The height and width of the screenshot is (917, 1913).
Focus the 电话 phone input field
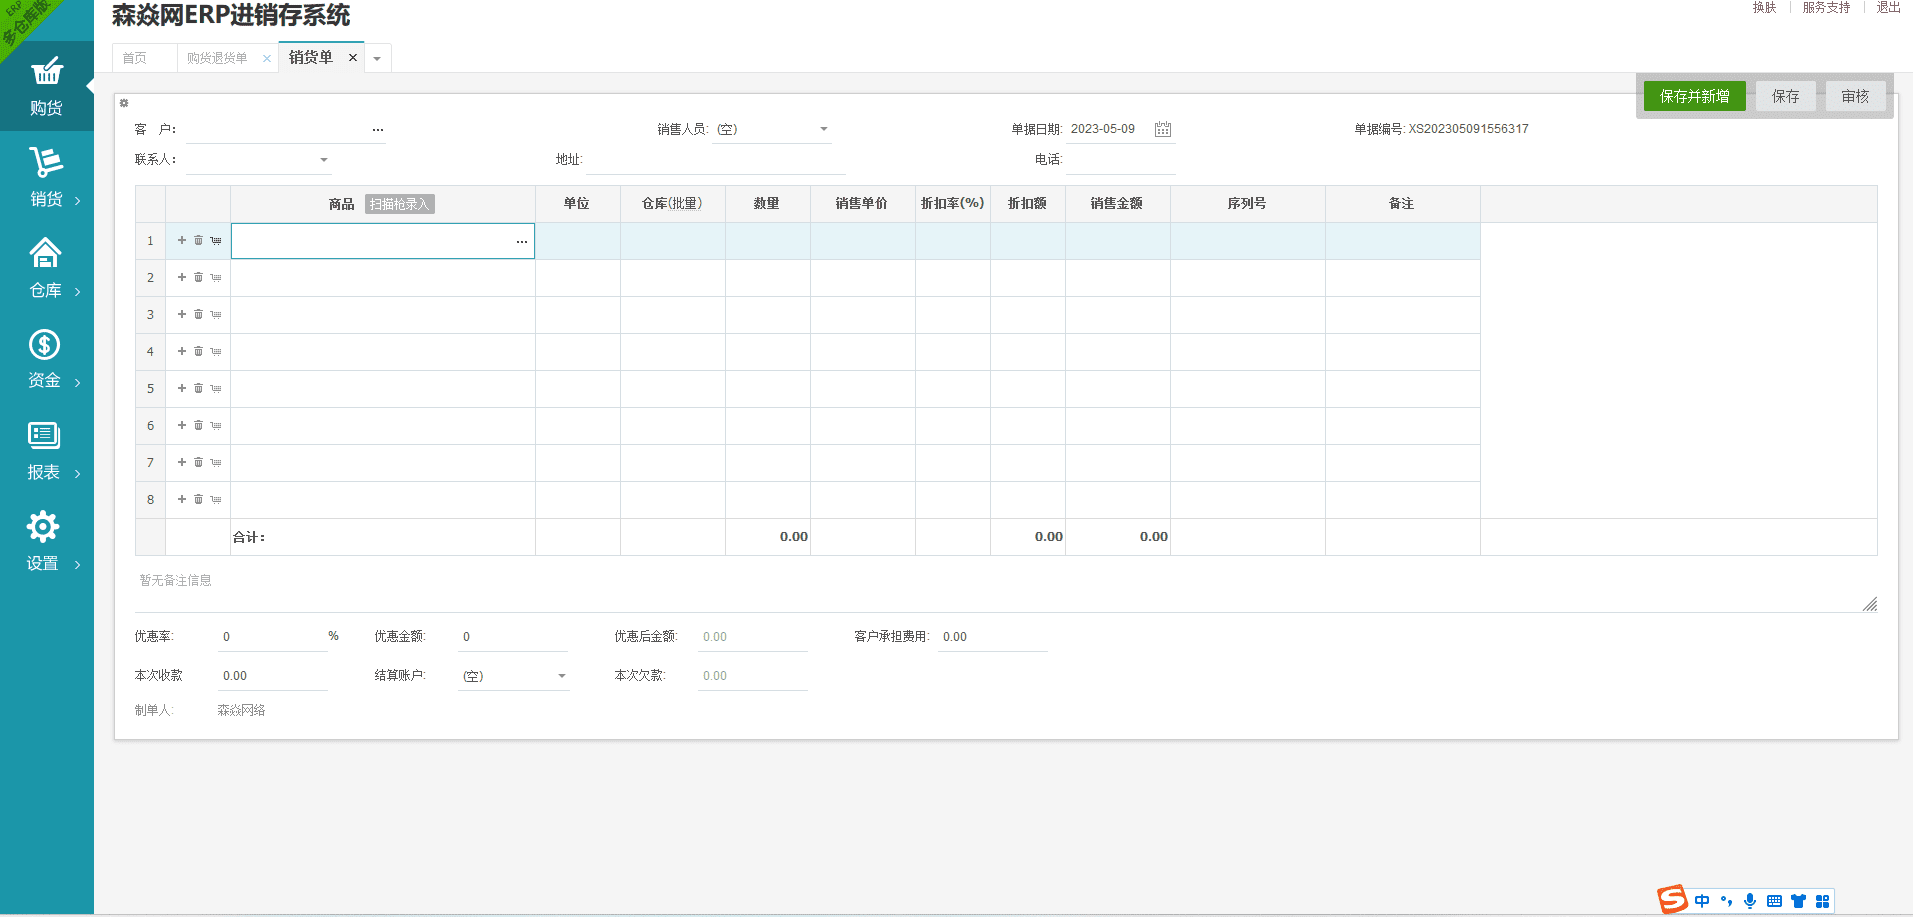[1121, 160]
